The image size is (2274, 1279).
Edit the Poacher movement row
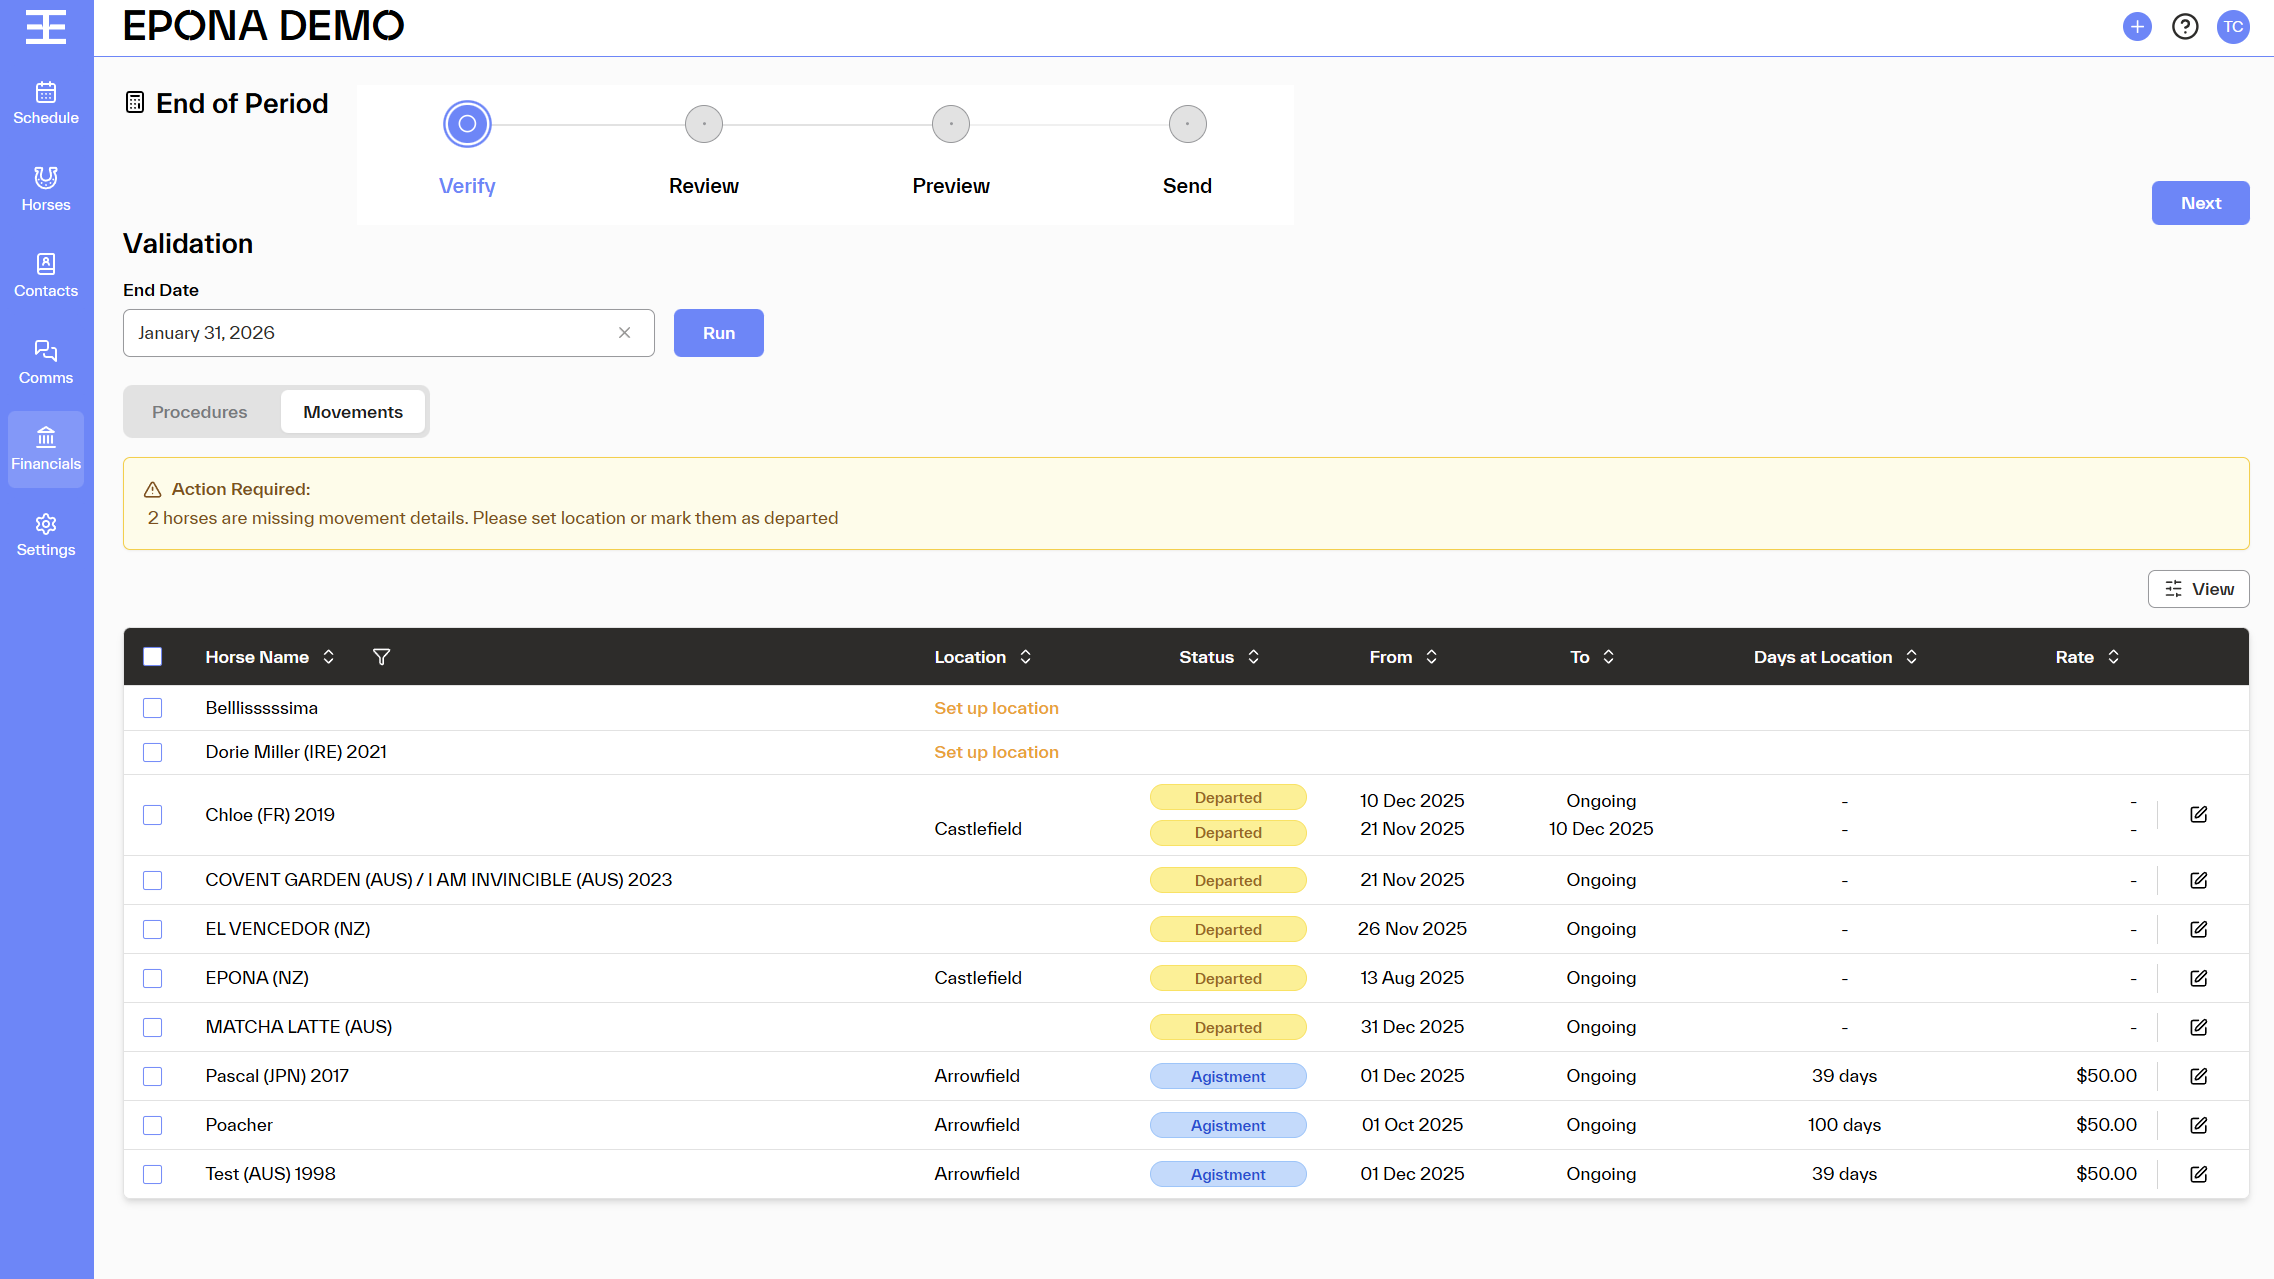[2198, 1125]
